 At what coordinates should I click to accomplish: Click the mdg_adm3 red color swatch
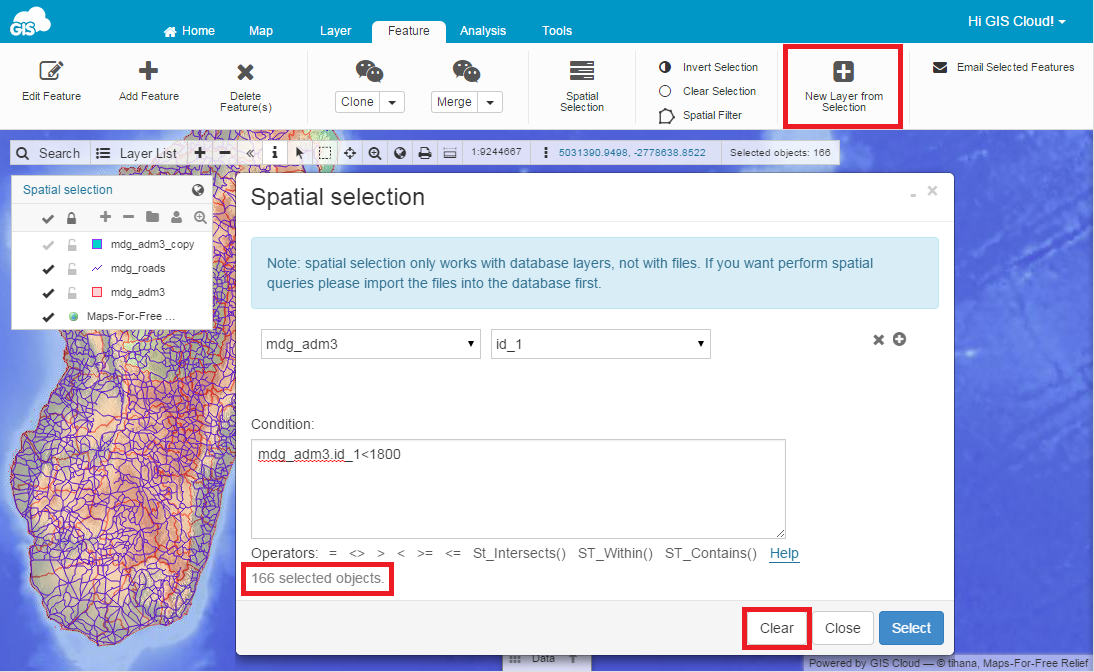97,293
